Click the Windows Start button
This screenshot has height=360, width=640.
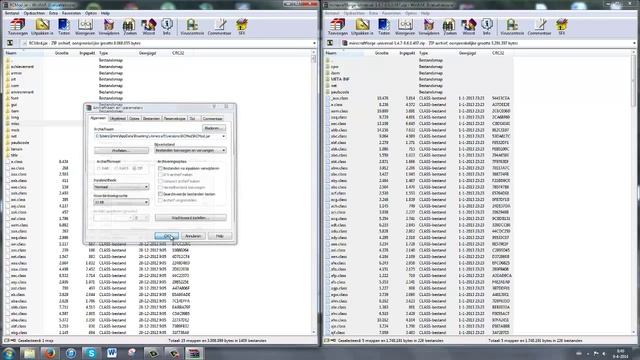[9, 353]
